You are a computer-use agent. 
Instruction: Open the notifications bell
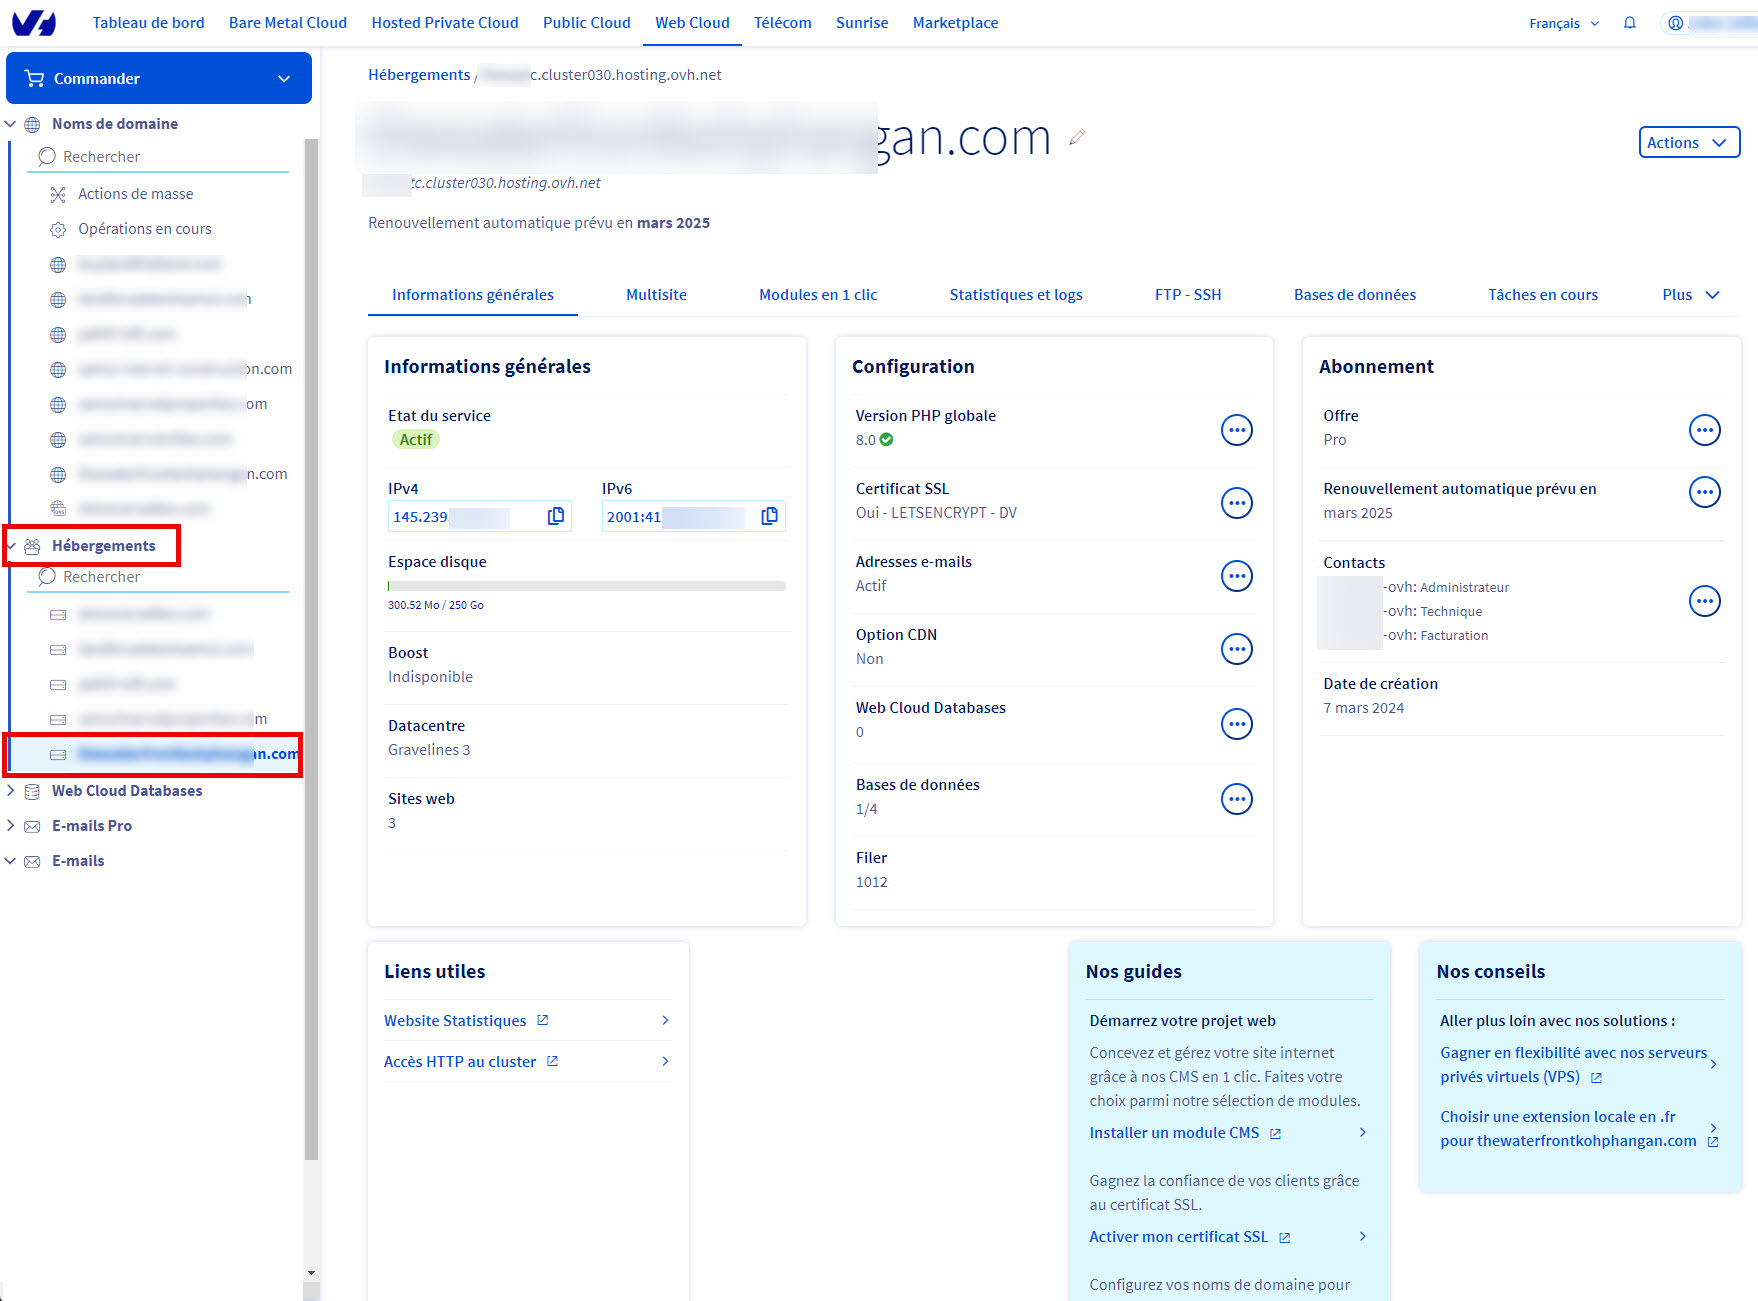[x=1630, y=23]
